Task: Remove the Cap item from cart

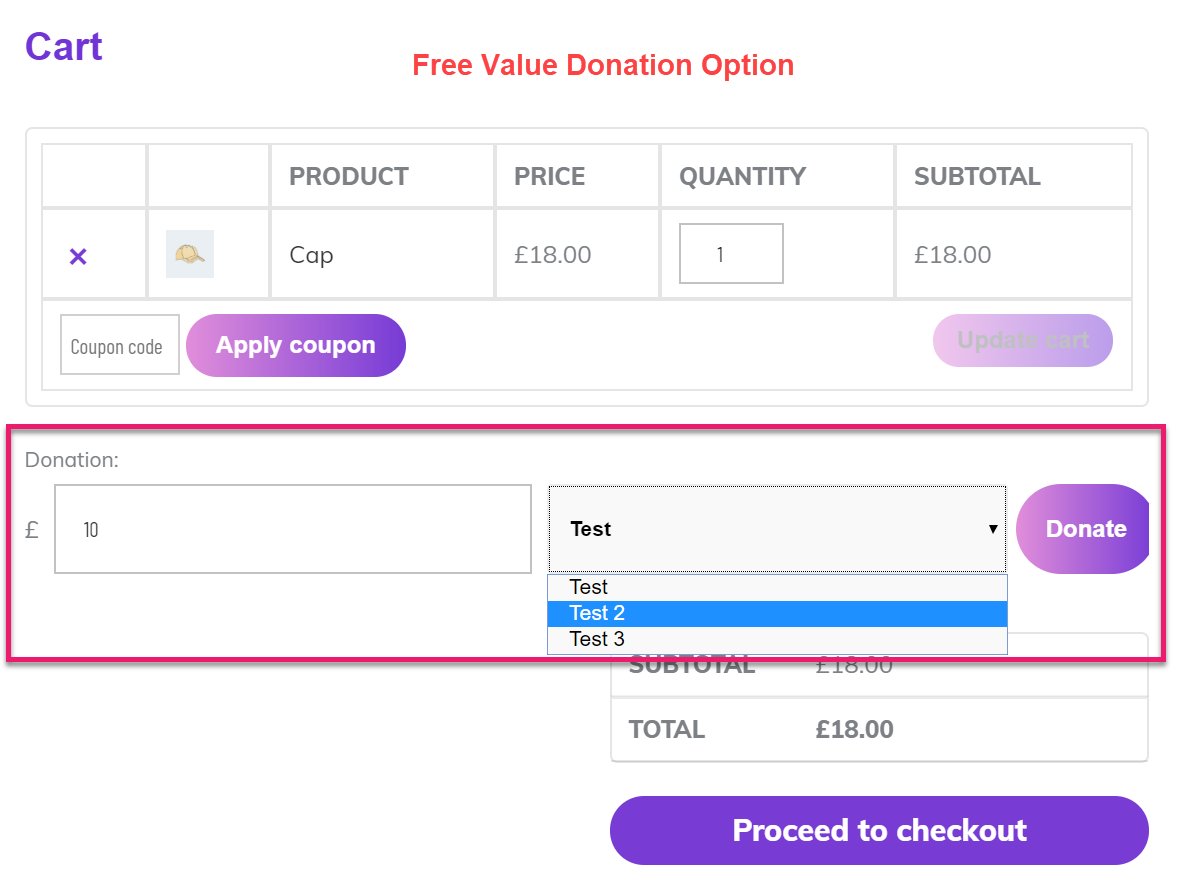Action: (78, 256)
